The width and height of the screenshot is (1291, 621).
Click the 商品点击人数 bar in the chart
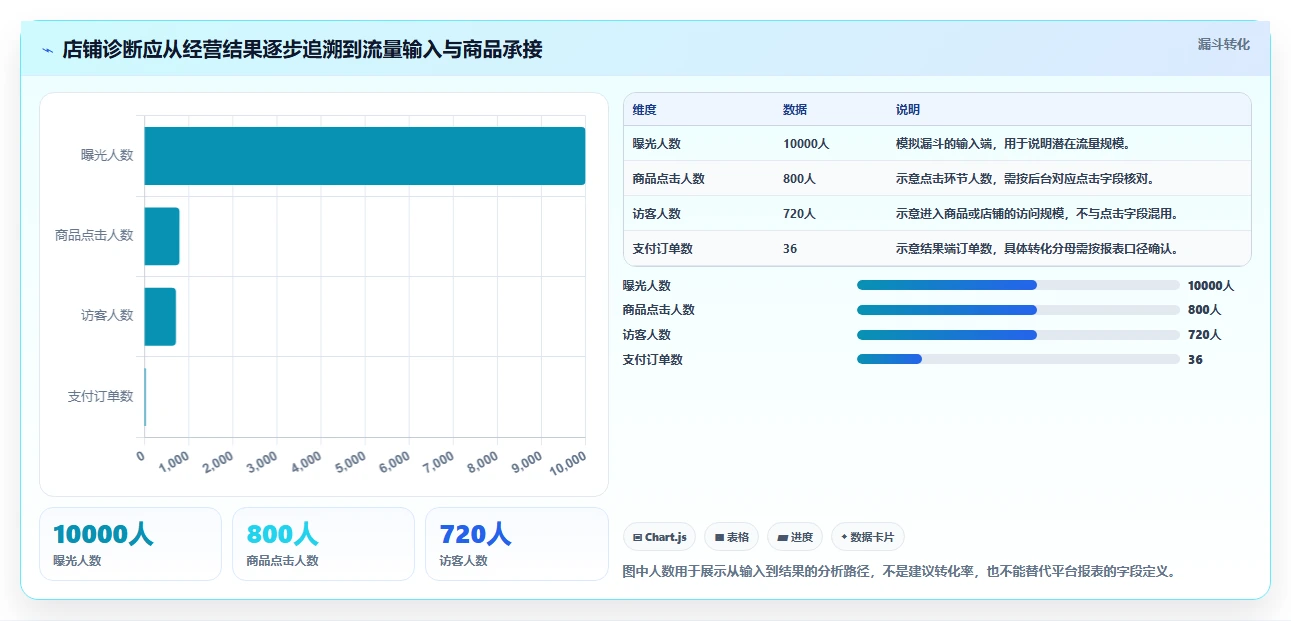point(162,236)
